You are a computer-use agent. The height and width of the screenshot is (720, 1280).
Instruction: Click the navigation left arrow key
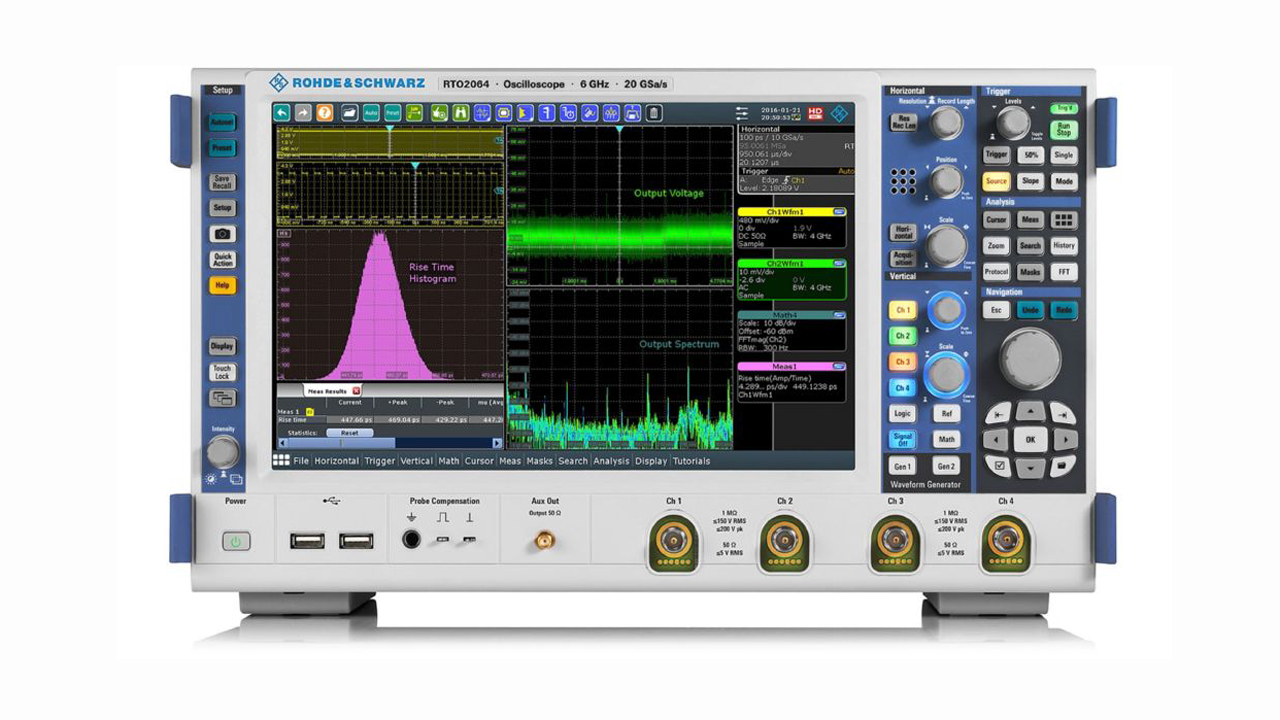point(996,440)
